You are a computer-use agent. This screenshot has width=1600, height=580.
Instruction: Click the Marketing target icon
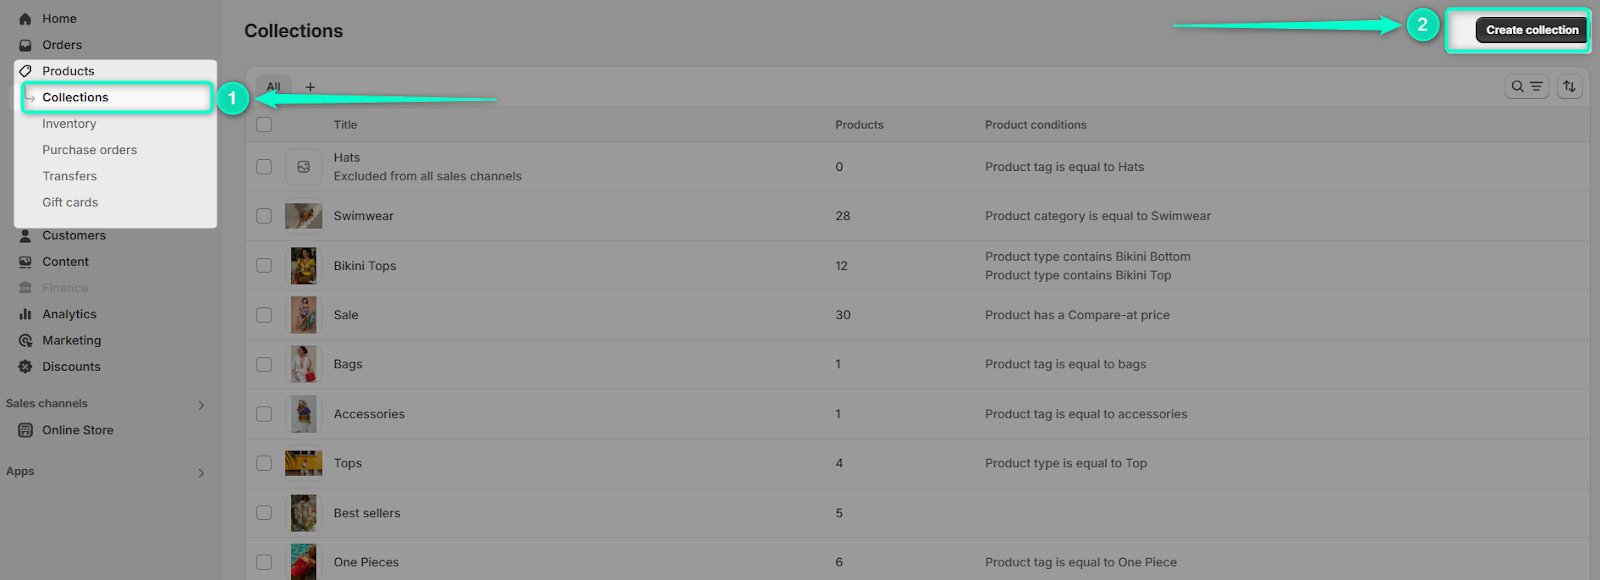point(25,340)
